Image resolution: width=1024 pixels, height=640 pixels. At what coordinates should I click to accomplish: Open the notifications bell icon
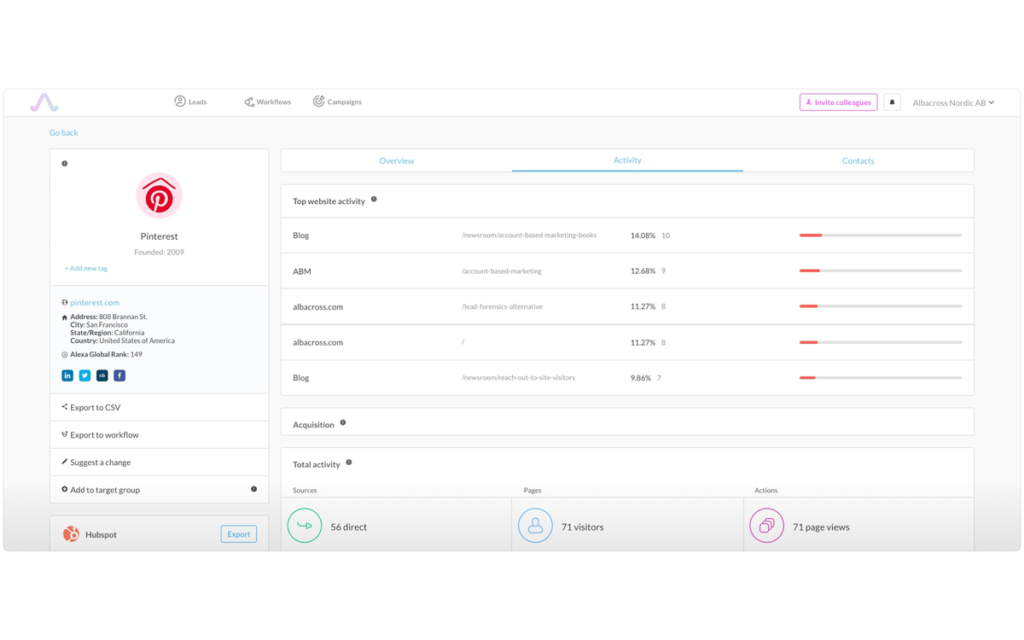(x=892, y=103)
